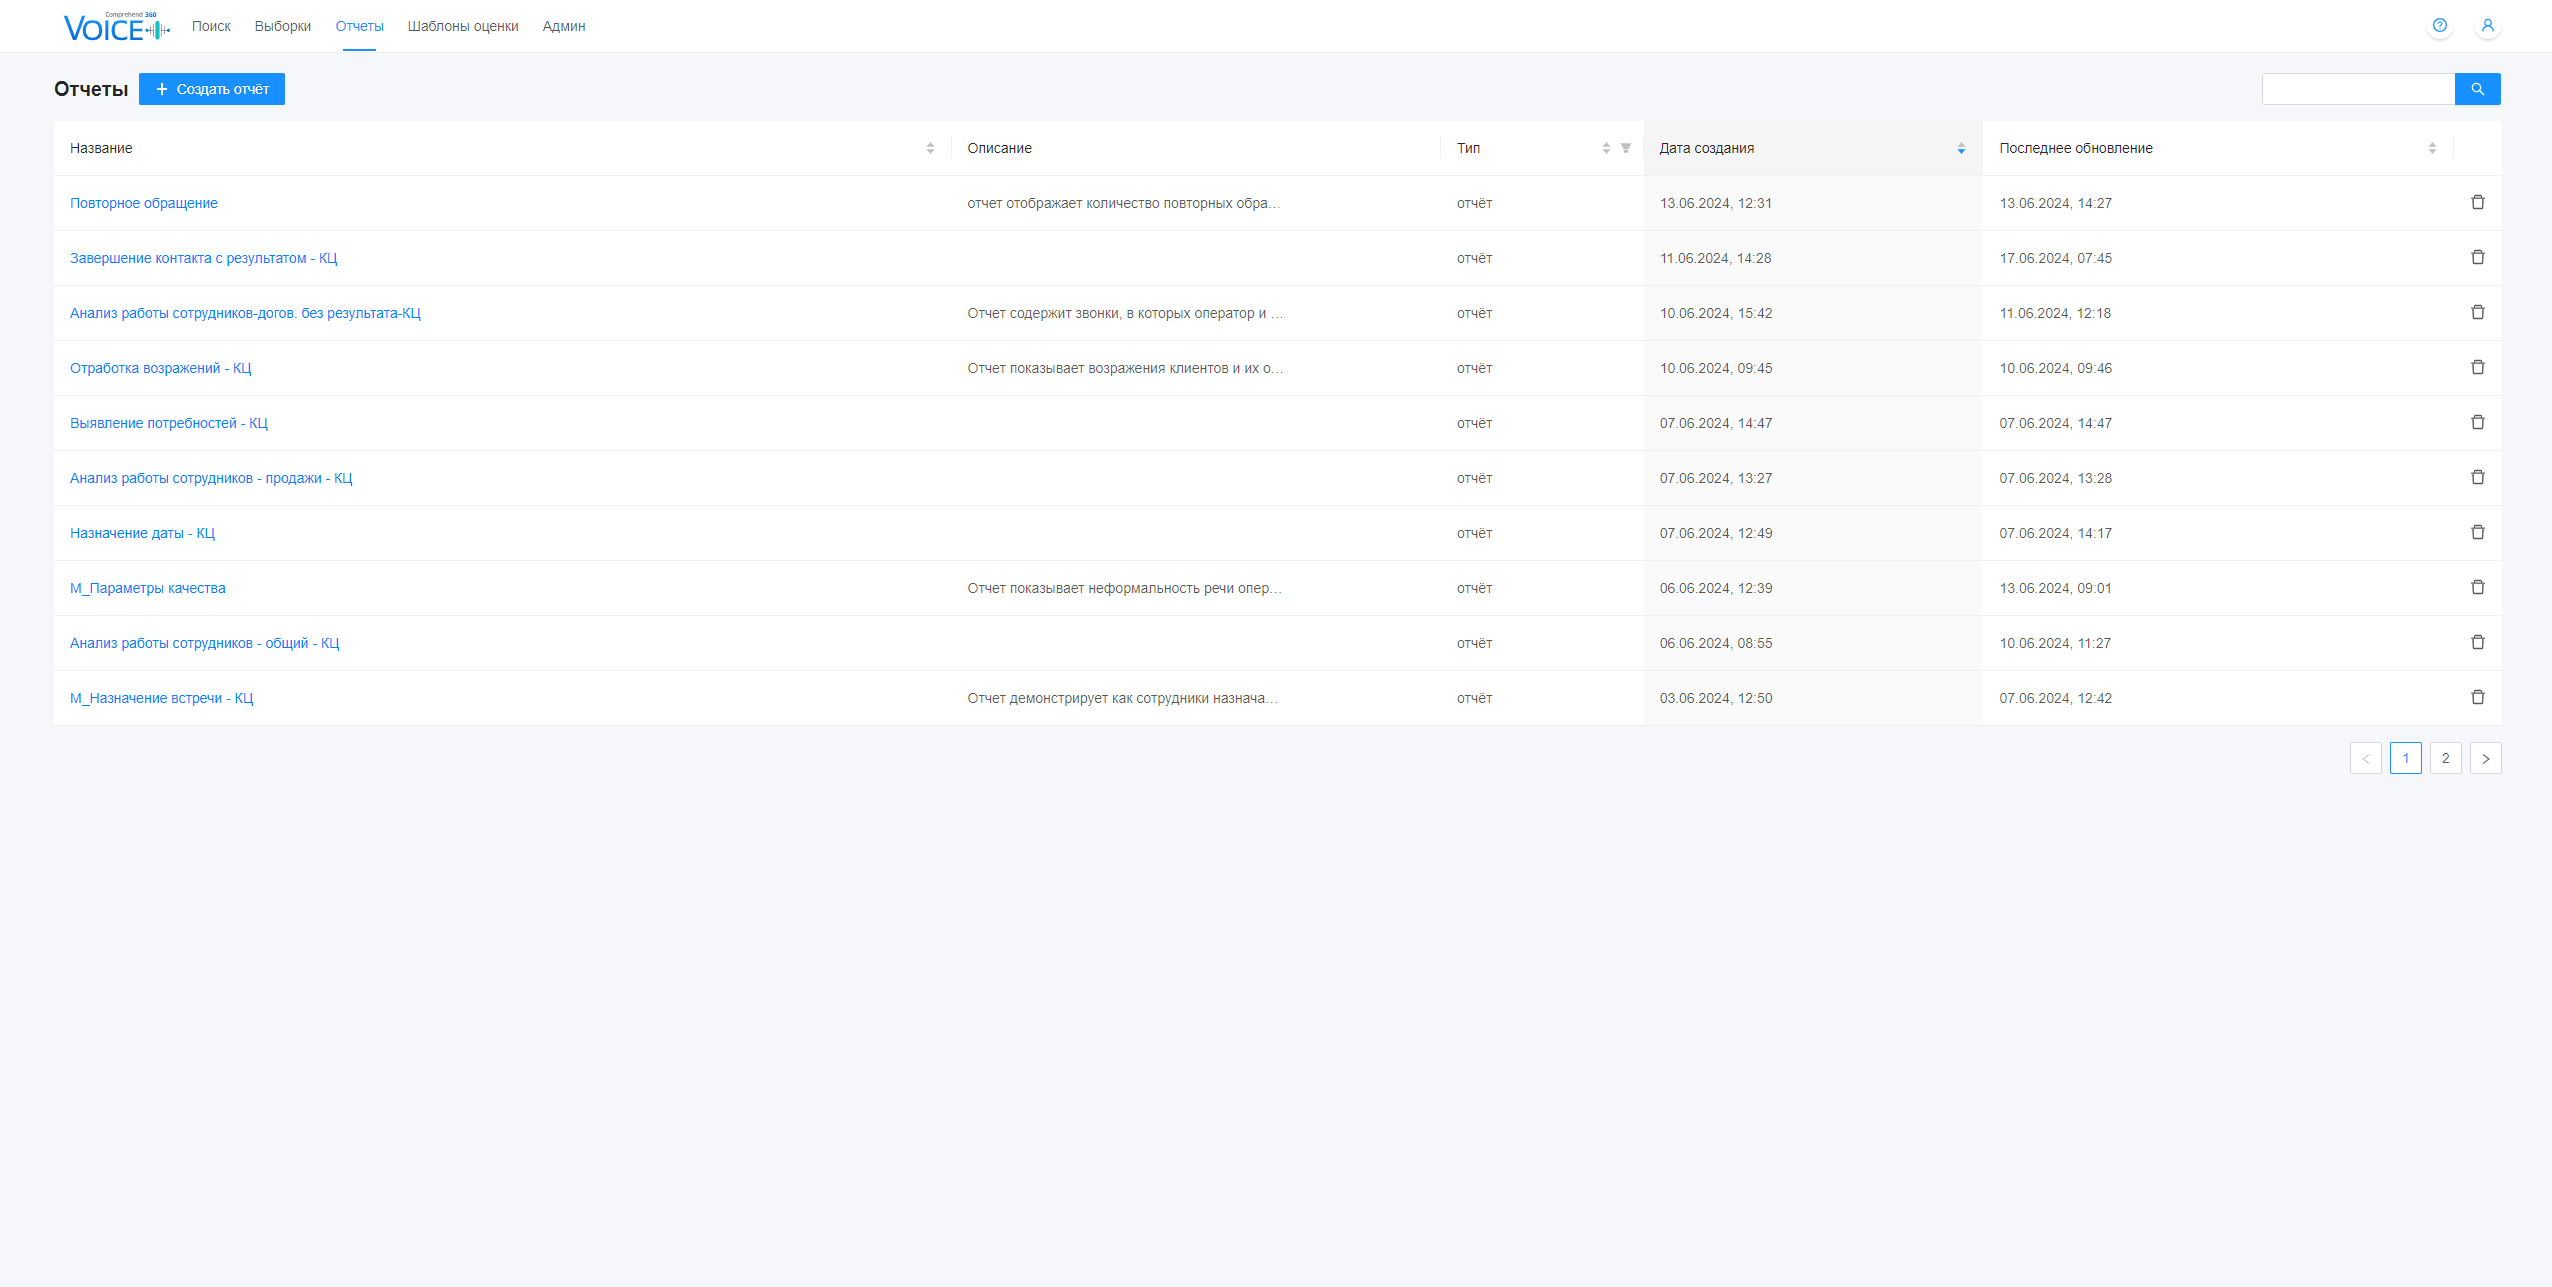Focus the reports search input field
The height and width of the screenshot is (1287, 2552).
point(2357,89)
